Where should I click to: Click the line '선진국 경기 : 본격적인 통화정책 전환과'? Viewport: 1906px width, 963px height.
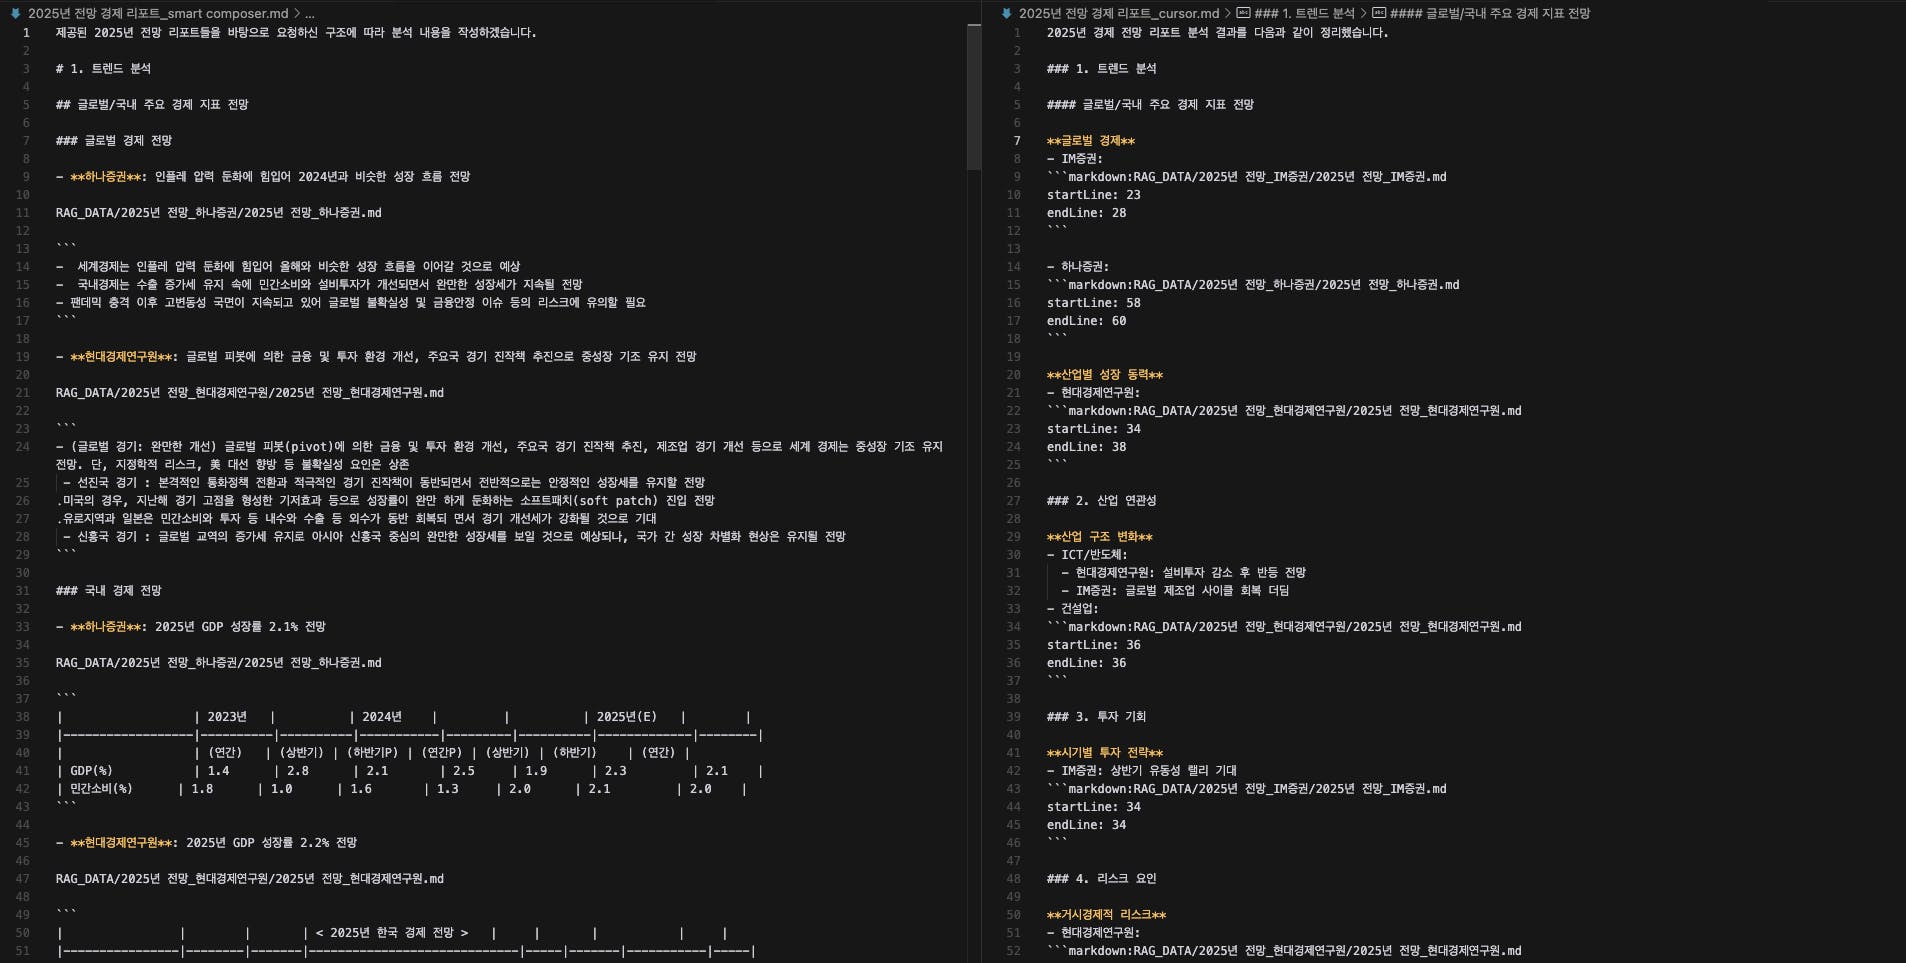tap(384, 483)
